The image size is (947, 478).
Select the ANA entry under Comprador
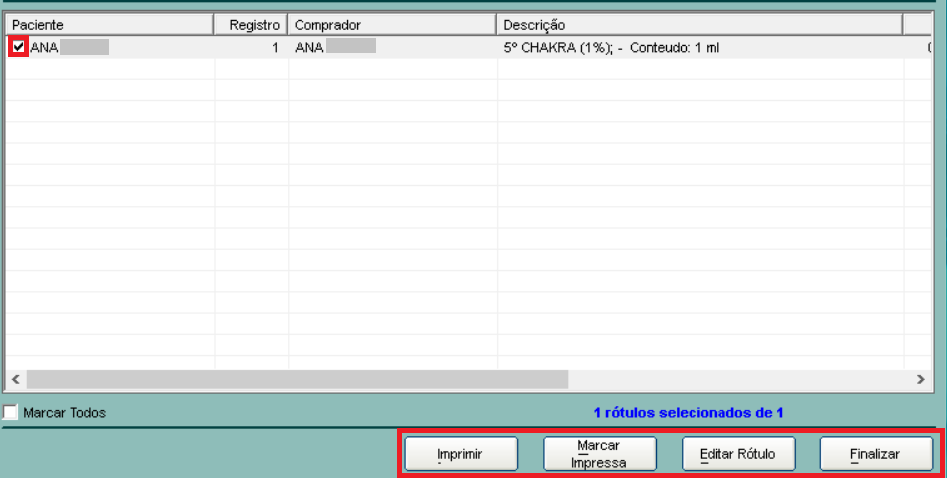point(335,47)
